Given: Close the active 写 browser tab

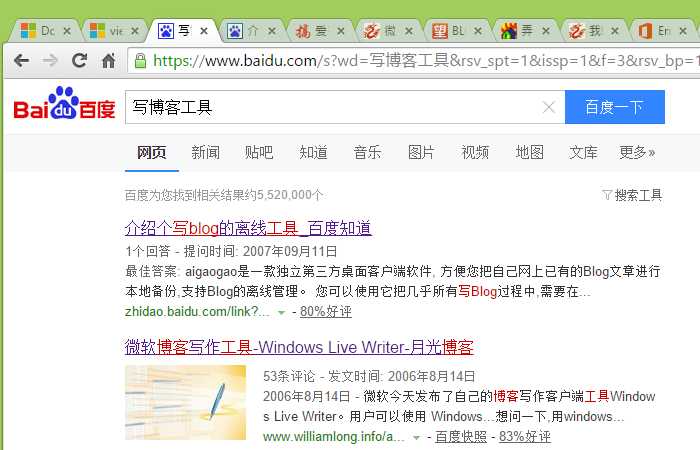Looking at the screenshot, I should click(x=204, y=31).
